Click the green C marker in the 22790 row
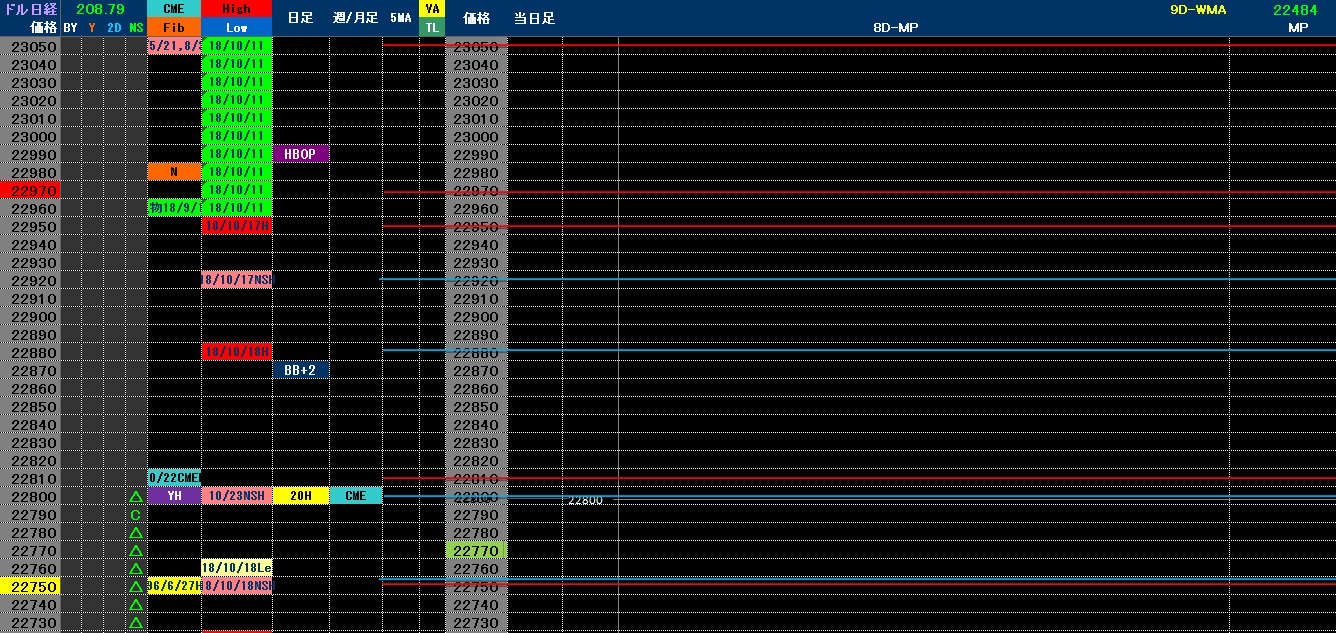 (135, 515)
